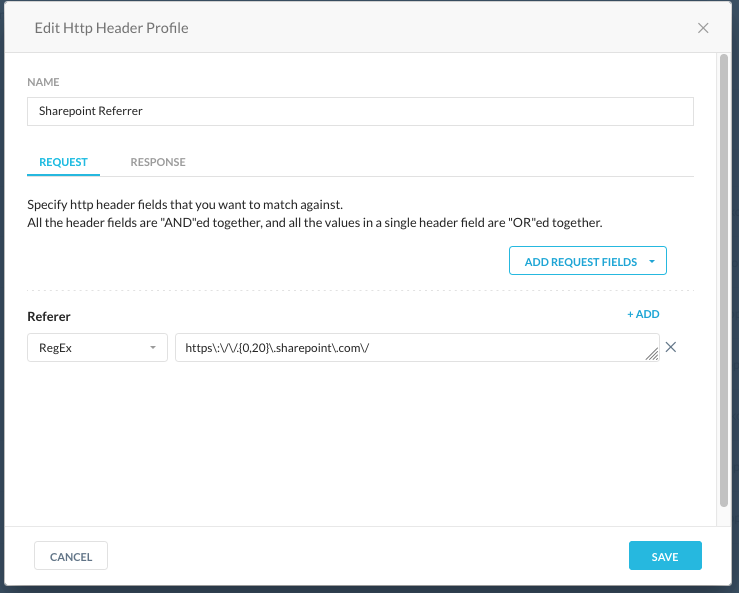Click the Name field containing Sharepoint Referrer

pyautogui.click(x=360, y=111)
